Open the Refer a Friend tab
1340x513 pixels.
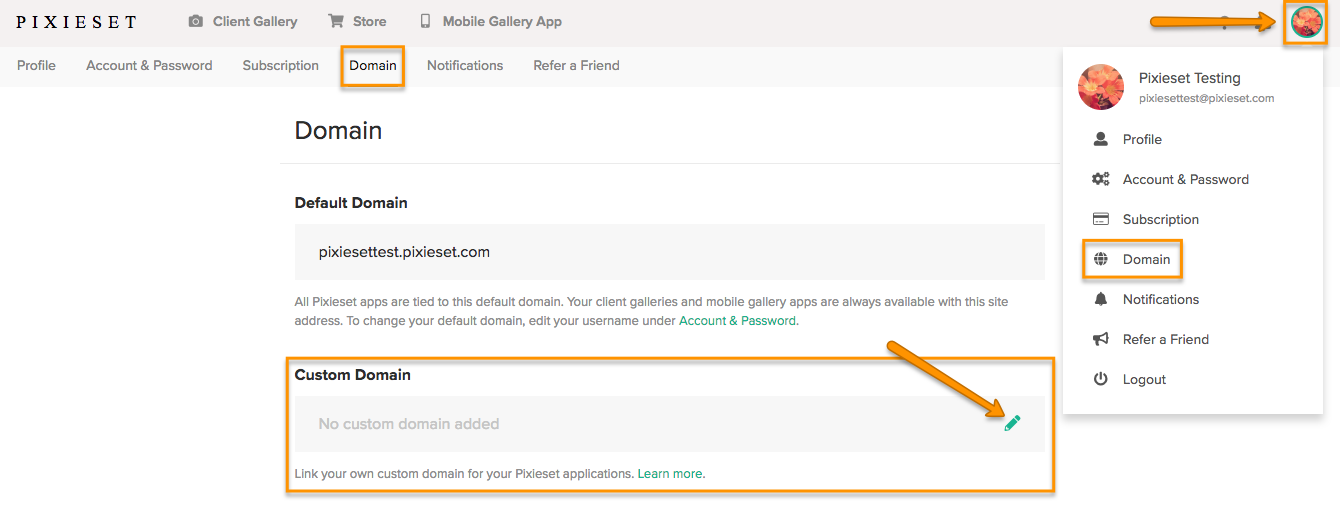pos(576,65)
